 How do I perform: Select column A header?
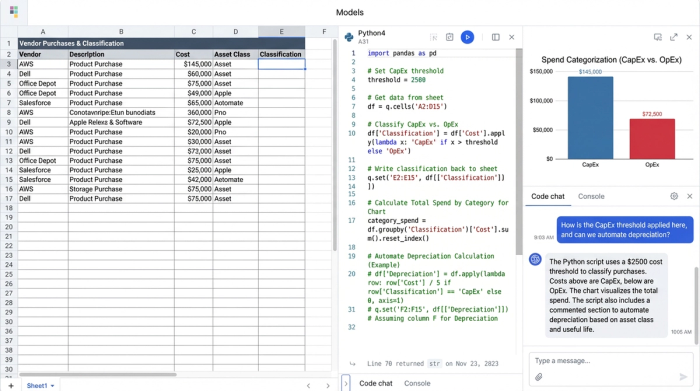[43, 32]
